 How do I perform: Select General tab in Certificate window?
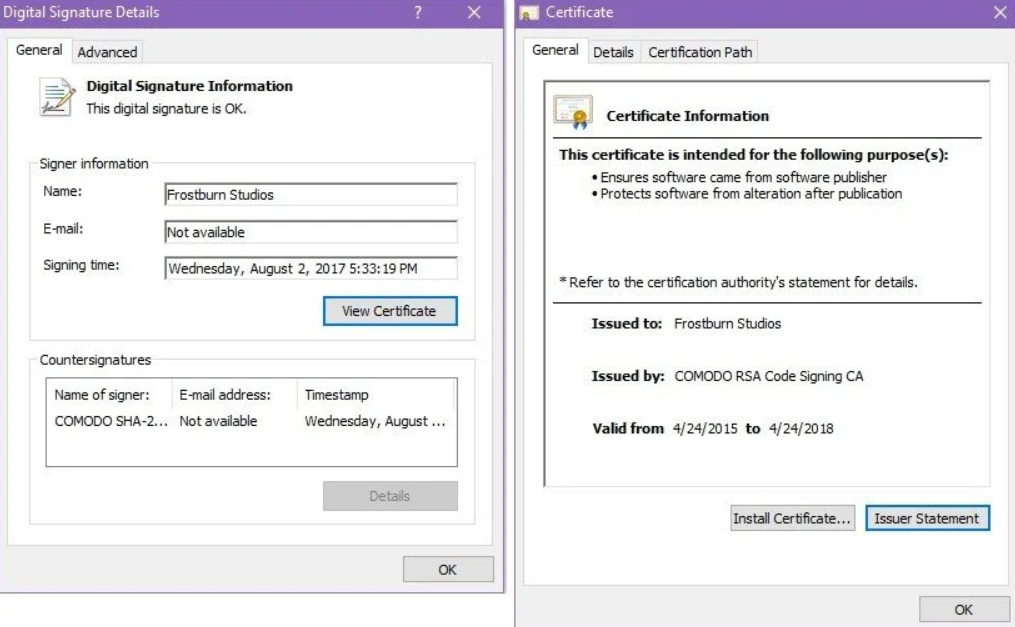pos(555,50)
